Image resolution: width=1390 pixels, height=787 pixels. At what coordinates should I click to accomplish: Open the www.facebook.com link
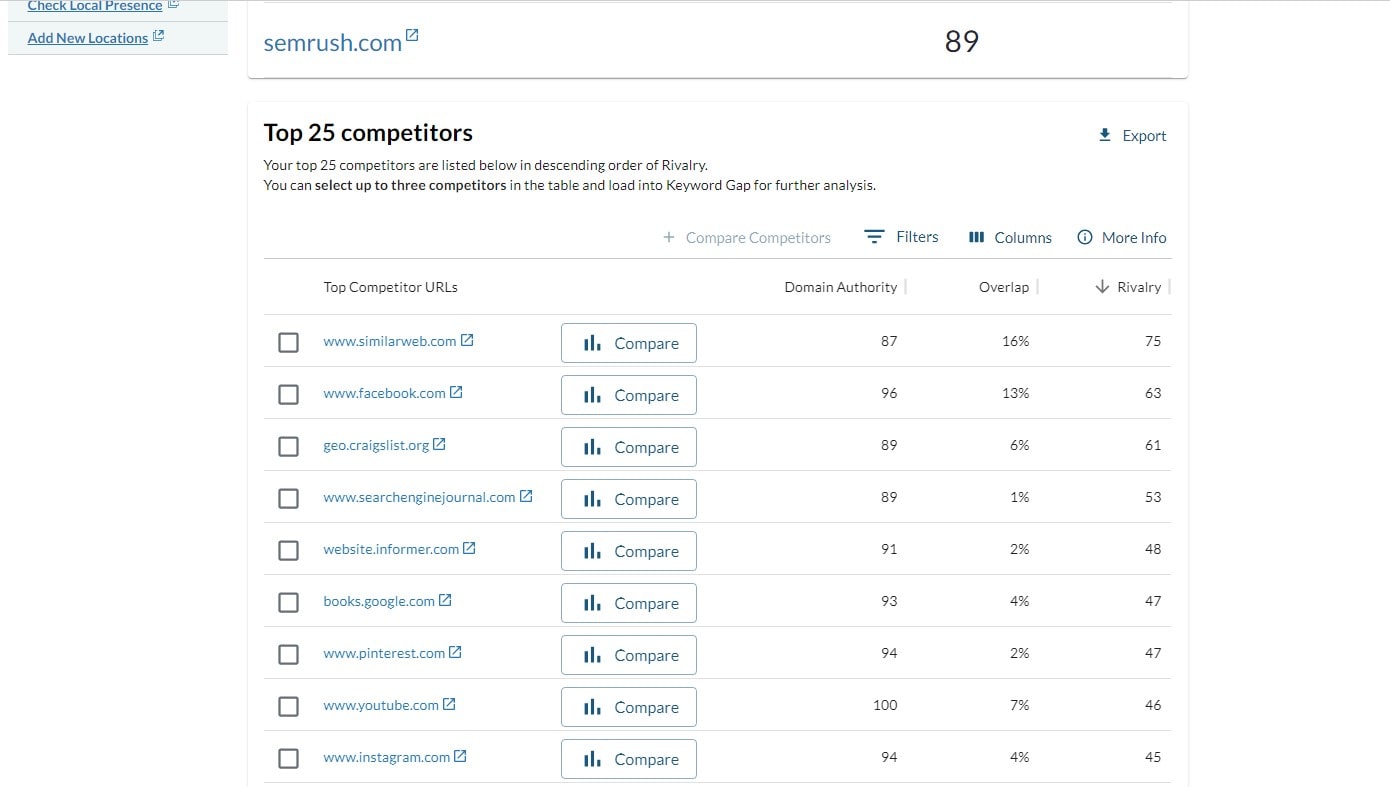click(384, 393)
